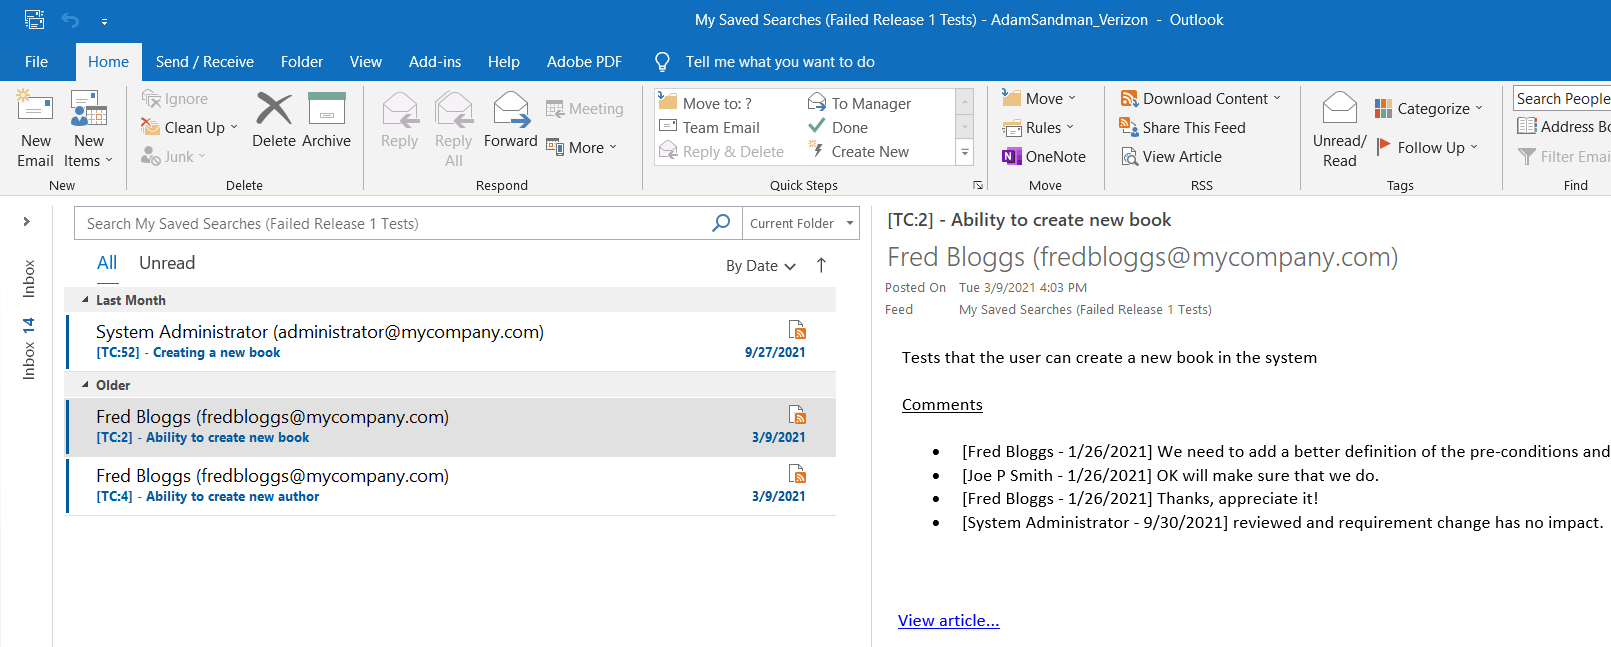Open the Send / Receive tab
This screenshot has width=1611, height=647.
[204, 62]
